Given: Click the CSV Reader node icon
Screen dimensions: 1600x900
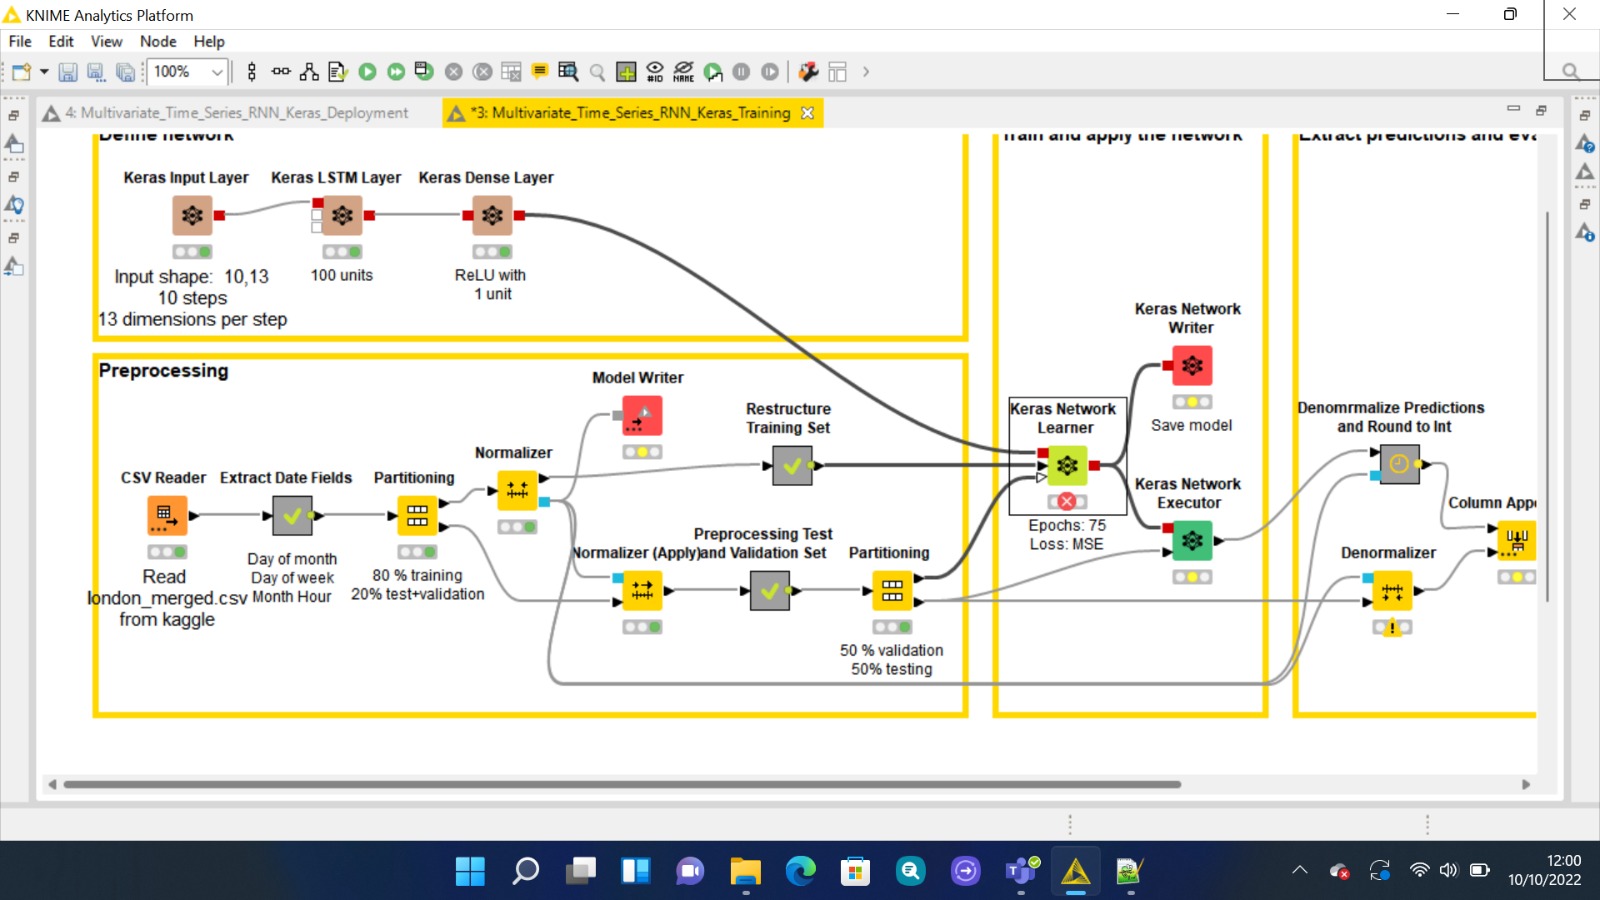Looking at the screenshot, I should (167, 515).
